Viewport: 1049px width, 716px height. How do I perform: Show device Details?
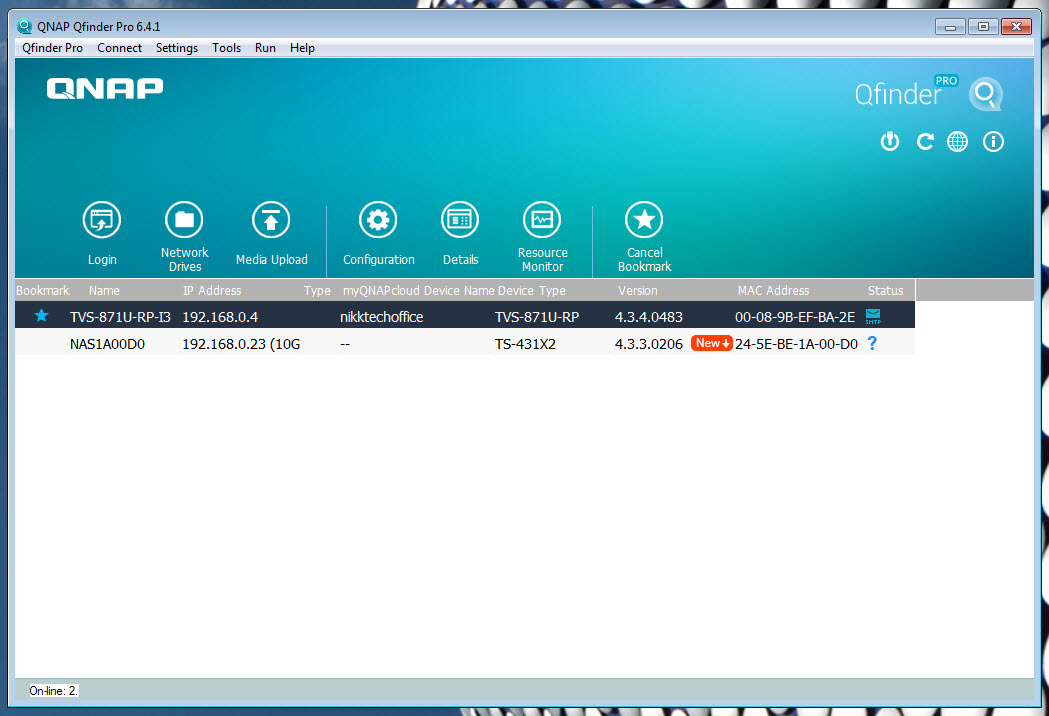pos(460,220)
